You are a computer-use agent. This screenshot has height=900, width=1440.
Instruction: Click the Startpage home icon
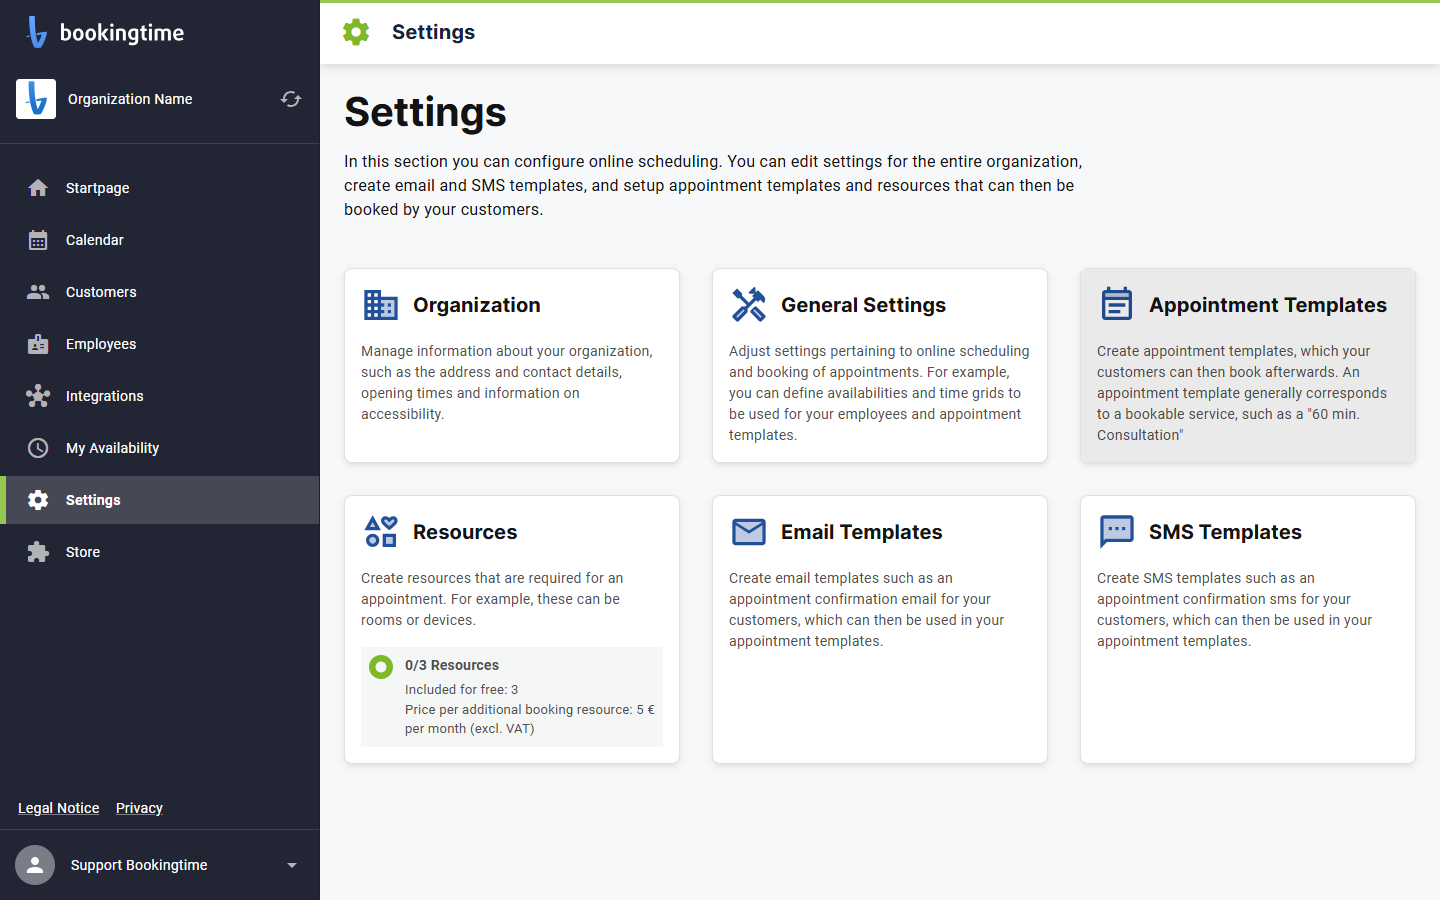coord(38,188)
